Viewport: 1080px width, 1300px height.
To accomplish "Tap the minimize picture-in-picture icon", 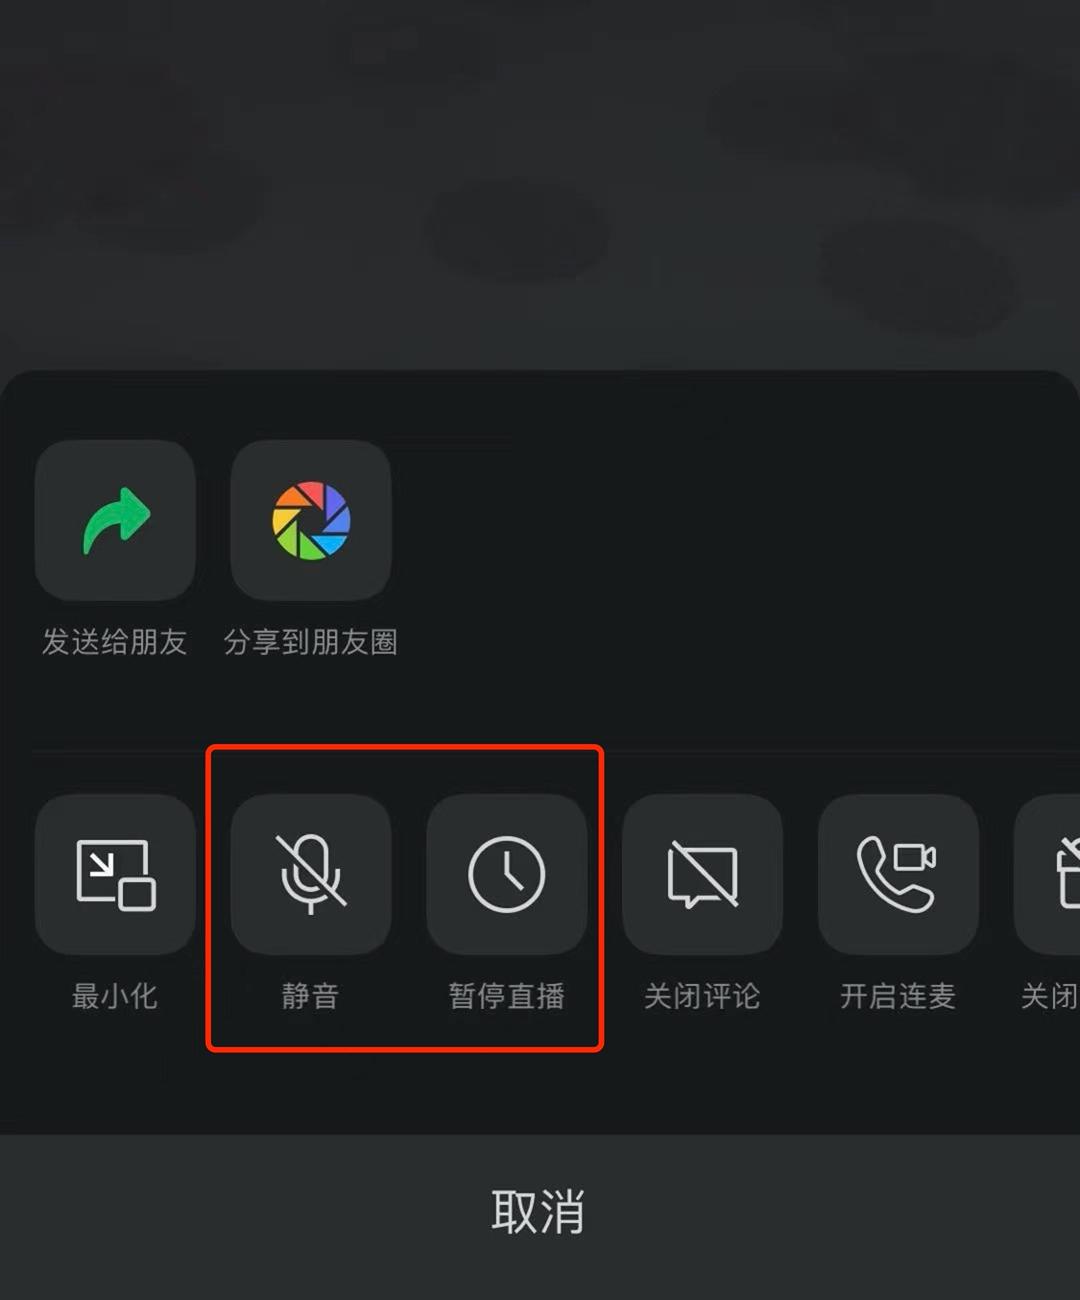I will pos(115,875).
